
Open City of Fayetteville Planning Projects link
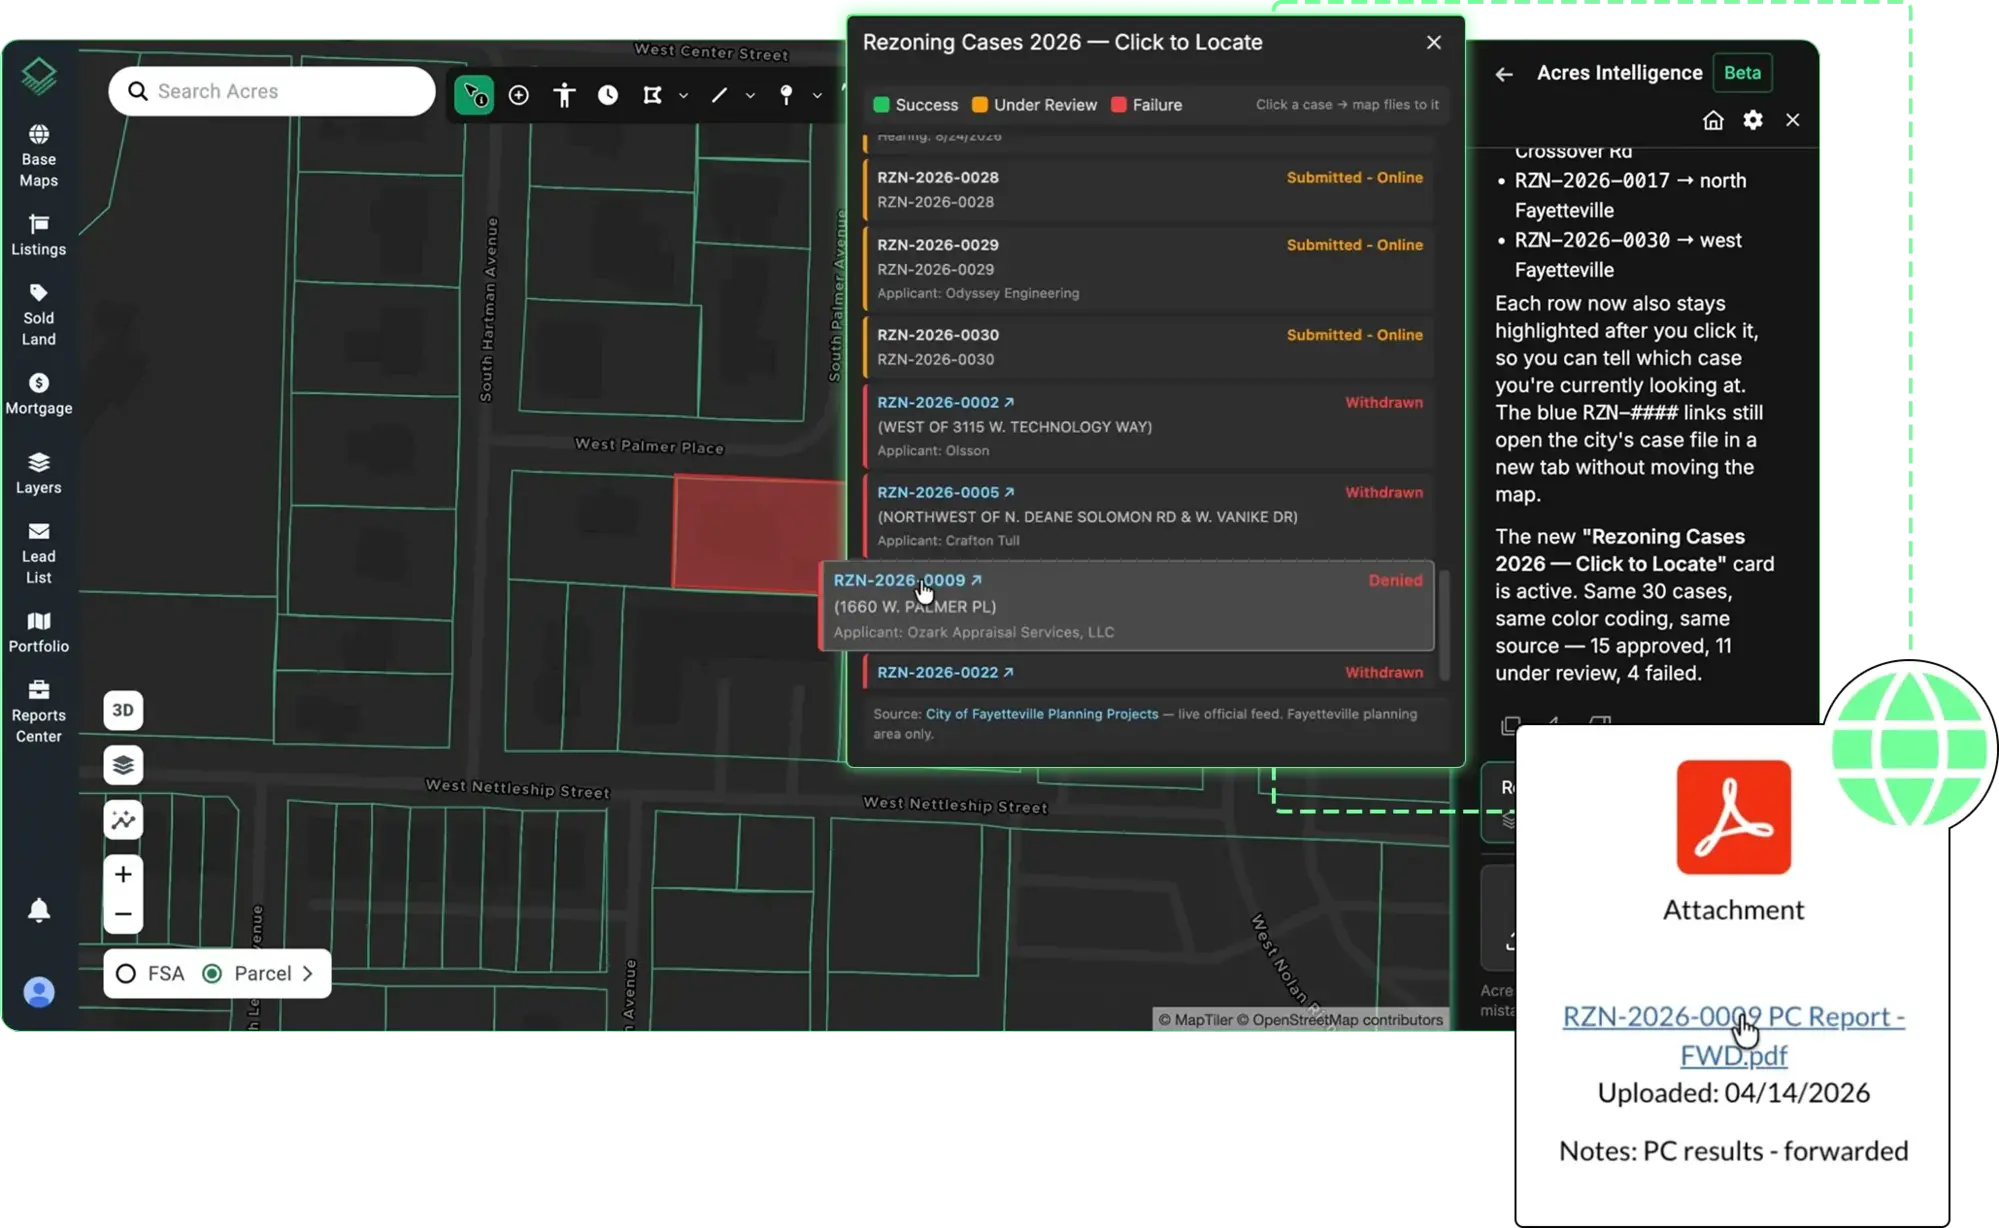(1042, 714)
